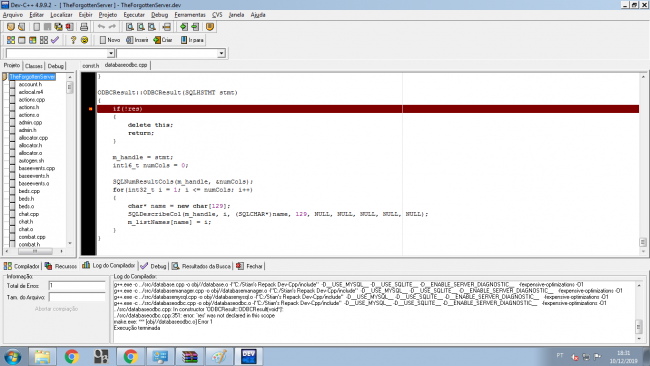Click the Total de Erros field
Screen dimensions: 650x366
coord(77,286)
